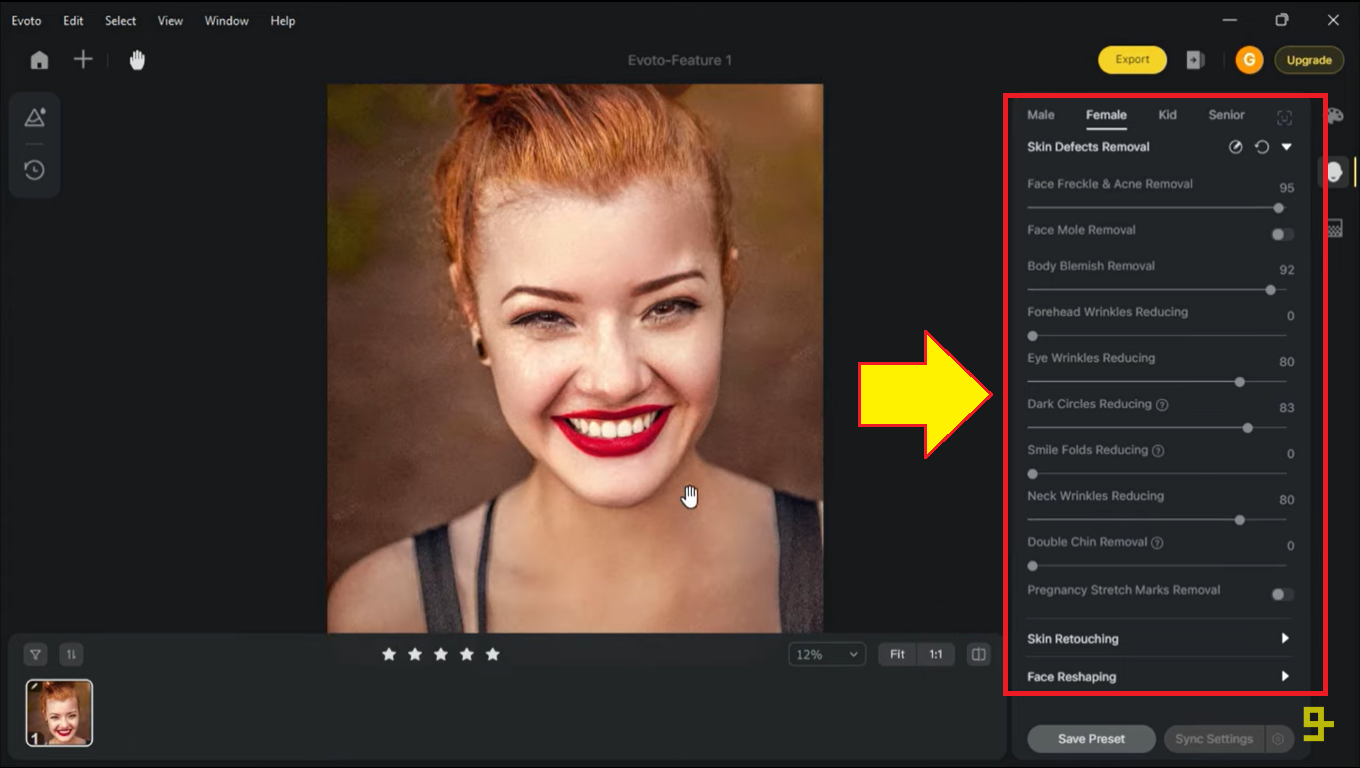Viewport: 1360px width, 768px height.
Task: Click the Save Preset button
Action: coord(1091,739)
